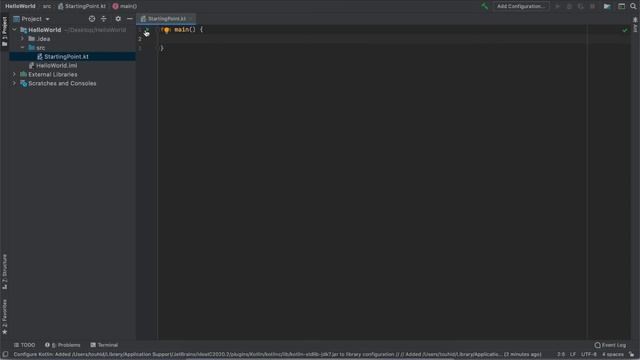Hide the Project tool window with minus icon
640x360 pixels.
pos(130,19)
